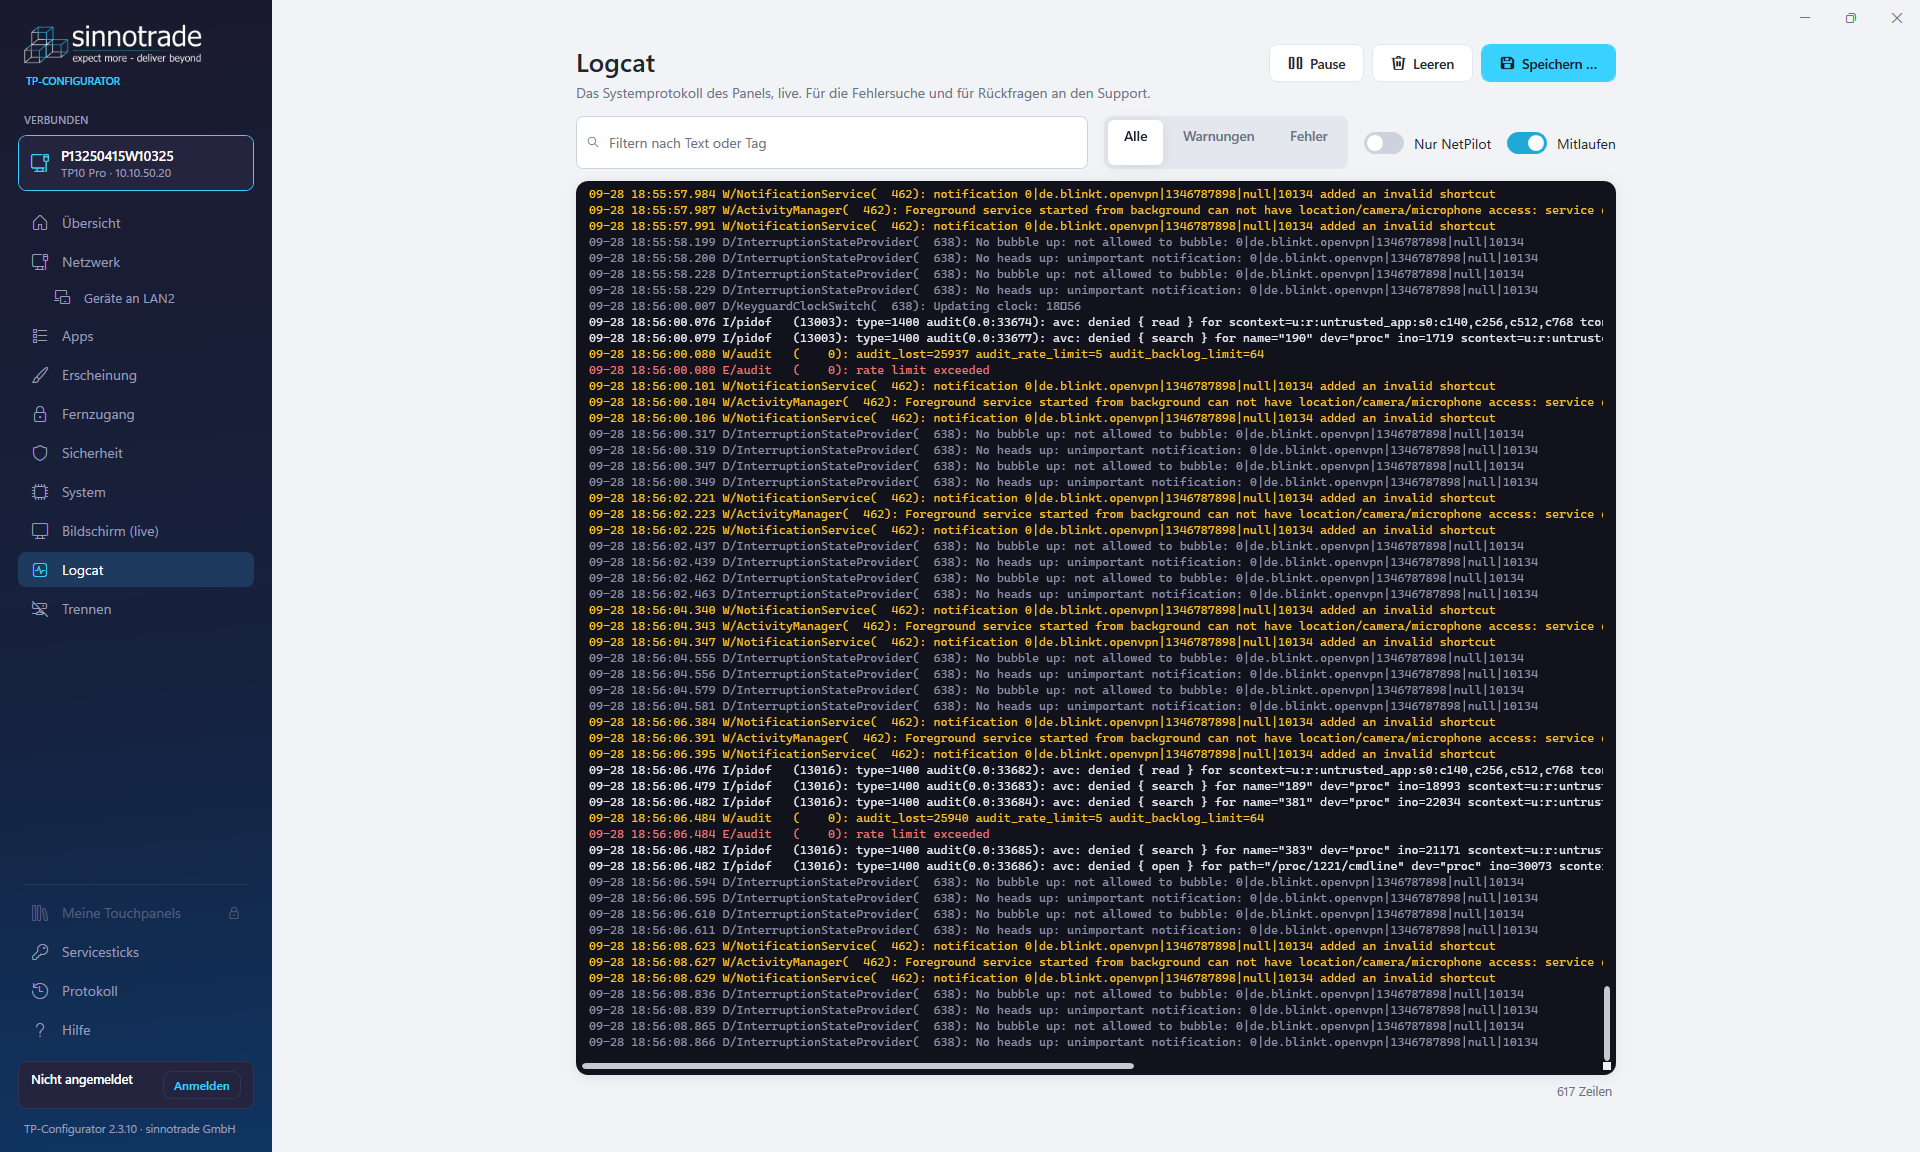Click the "TP-Configurator 2.3.10 · sinnotrade GmbH" footer

click(130, 1129)
